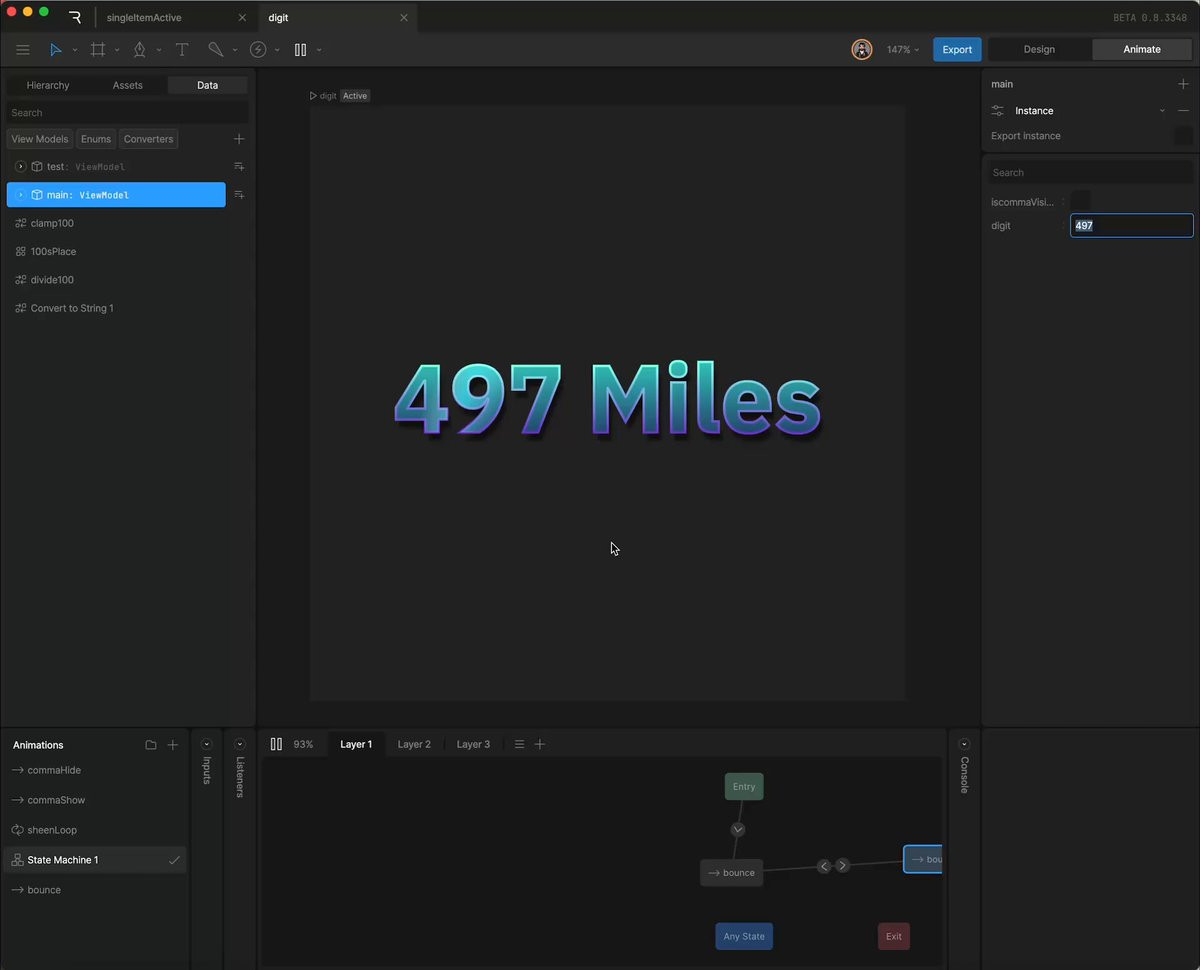The image size is (1200, 970).
Task: Click the digit value input field
Action: pyautogui.click(x=1131, y=226)
